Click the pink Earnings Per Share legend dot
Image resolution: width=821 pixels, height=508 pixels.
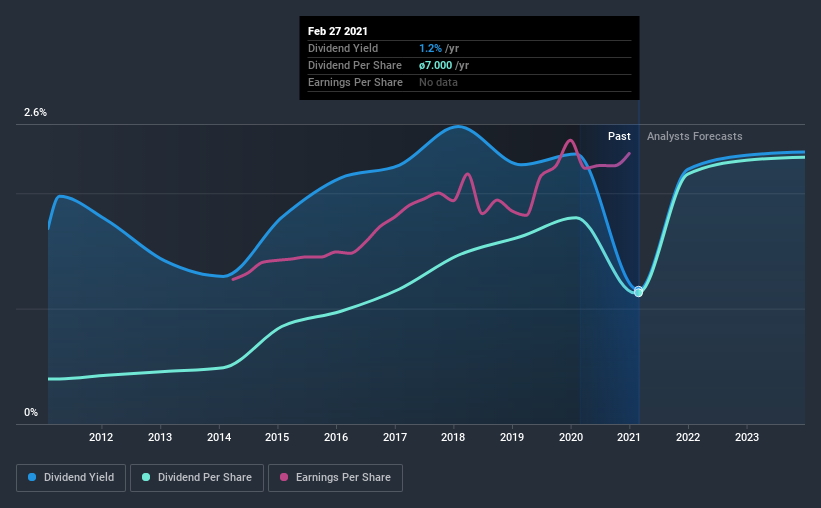[x=284, y=477]
